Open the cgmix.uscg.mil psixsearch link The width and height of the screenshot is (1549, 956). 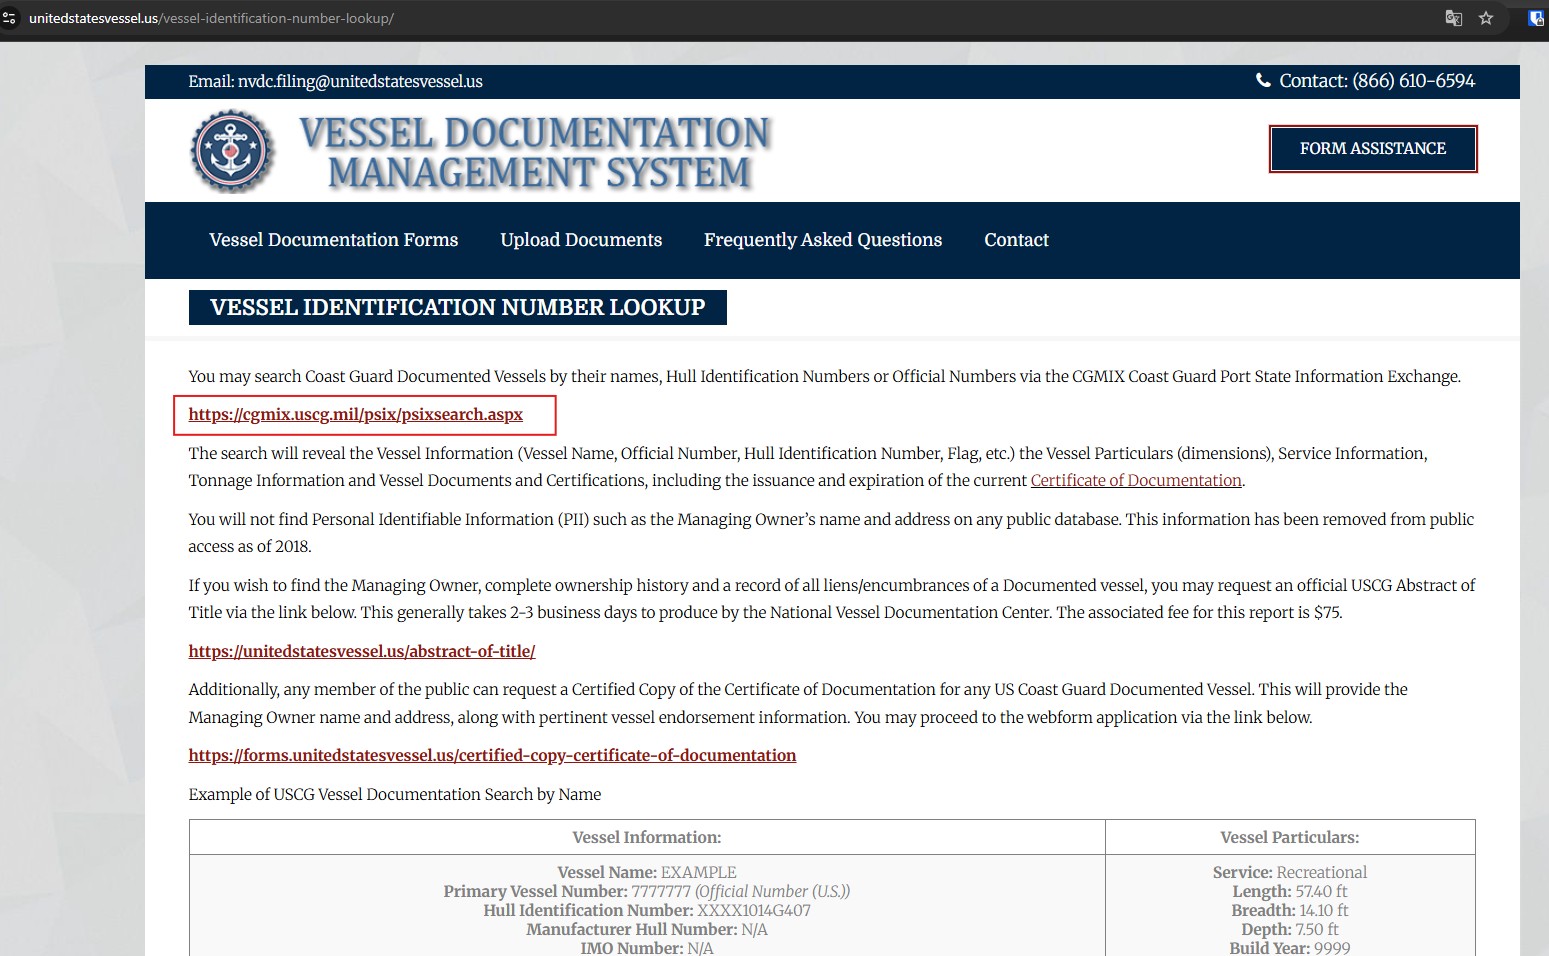355,414
